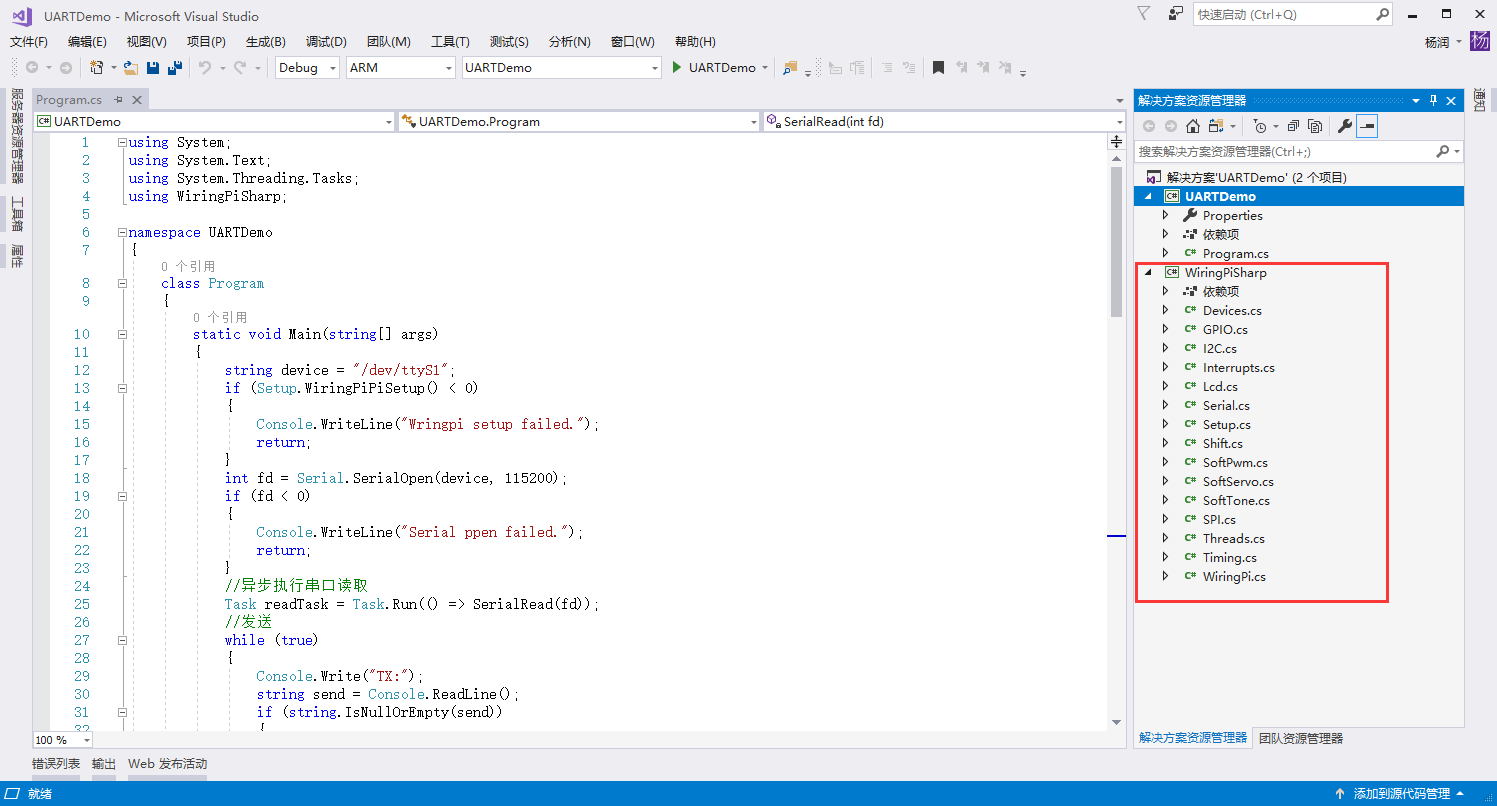Open the 调试(D) menu
The height and width of the screenshot is (806, 1497).
pos(326,42)
